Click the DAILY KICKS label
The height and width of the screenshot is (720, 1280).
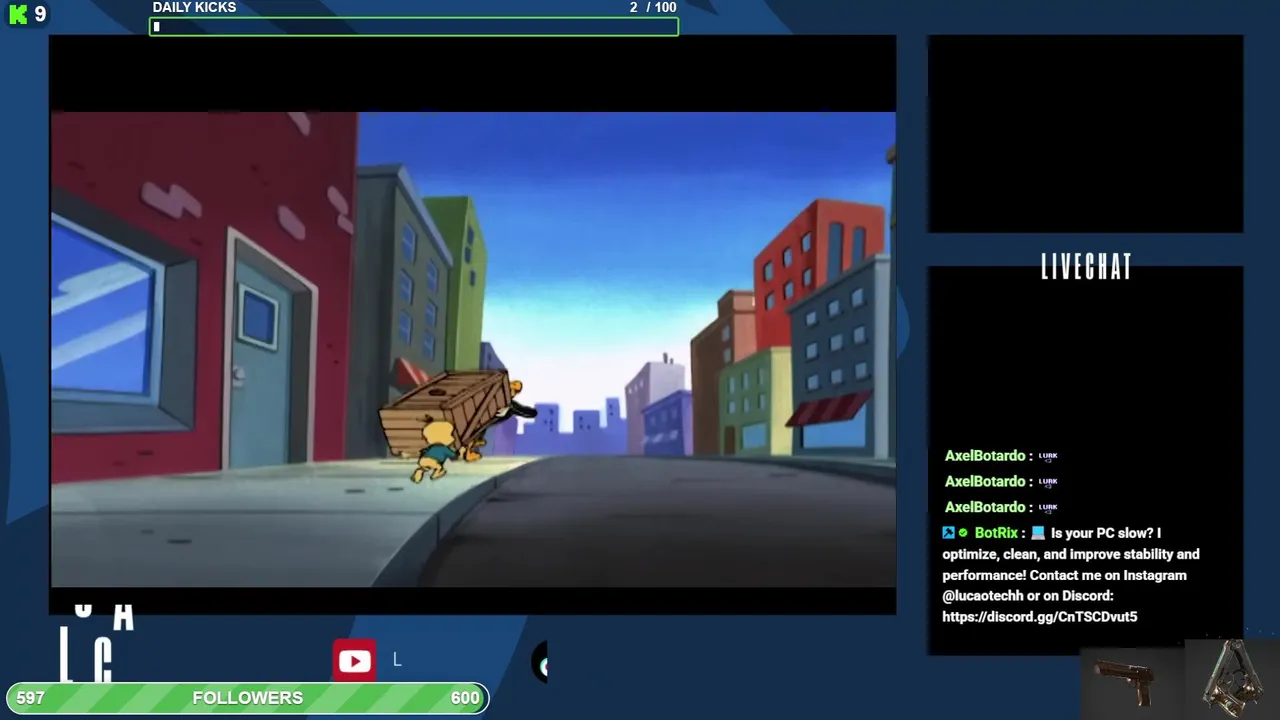[194, 7]
